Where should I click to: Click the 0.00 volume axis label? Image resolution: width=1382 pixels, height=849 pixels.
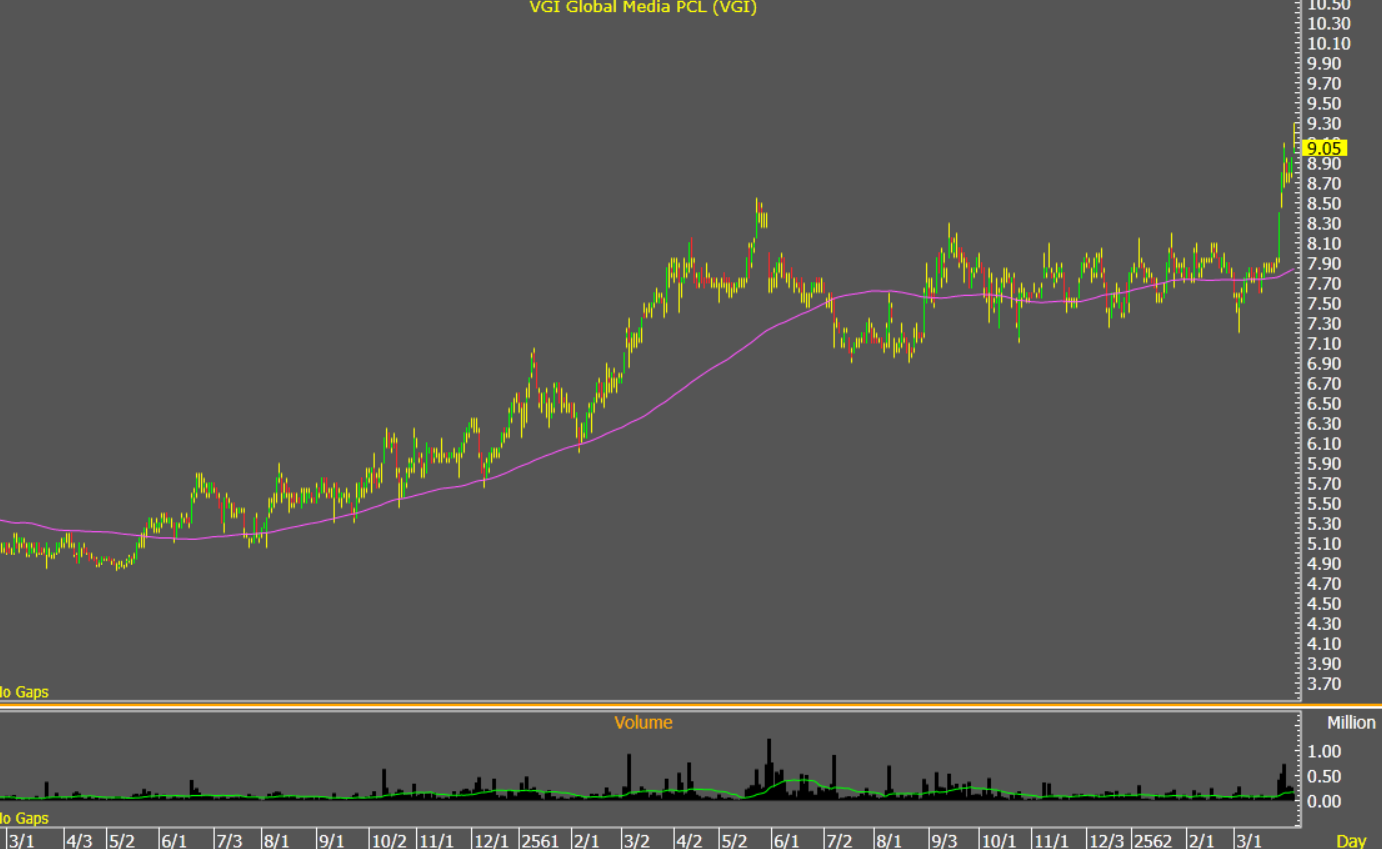click(1324, 801)
